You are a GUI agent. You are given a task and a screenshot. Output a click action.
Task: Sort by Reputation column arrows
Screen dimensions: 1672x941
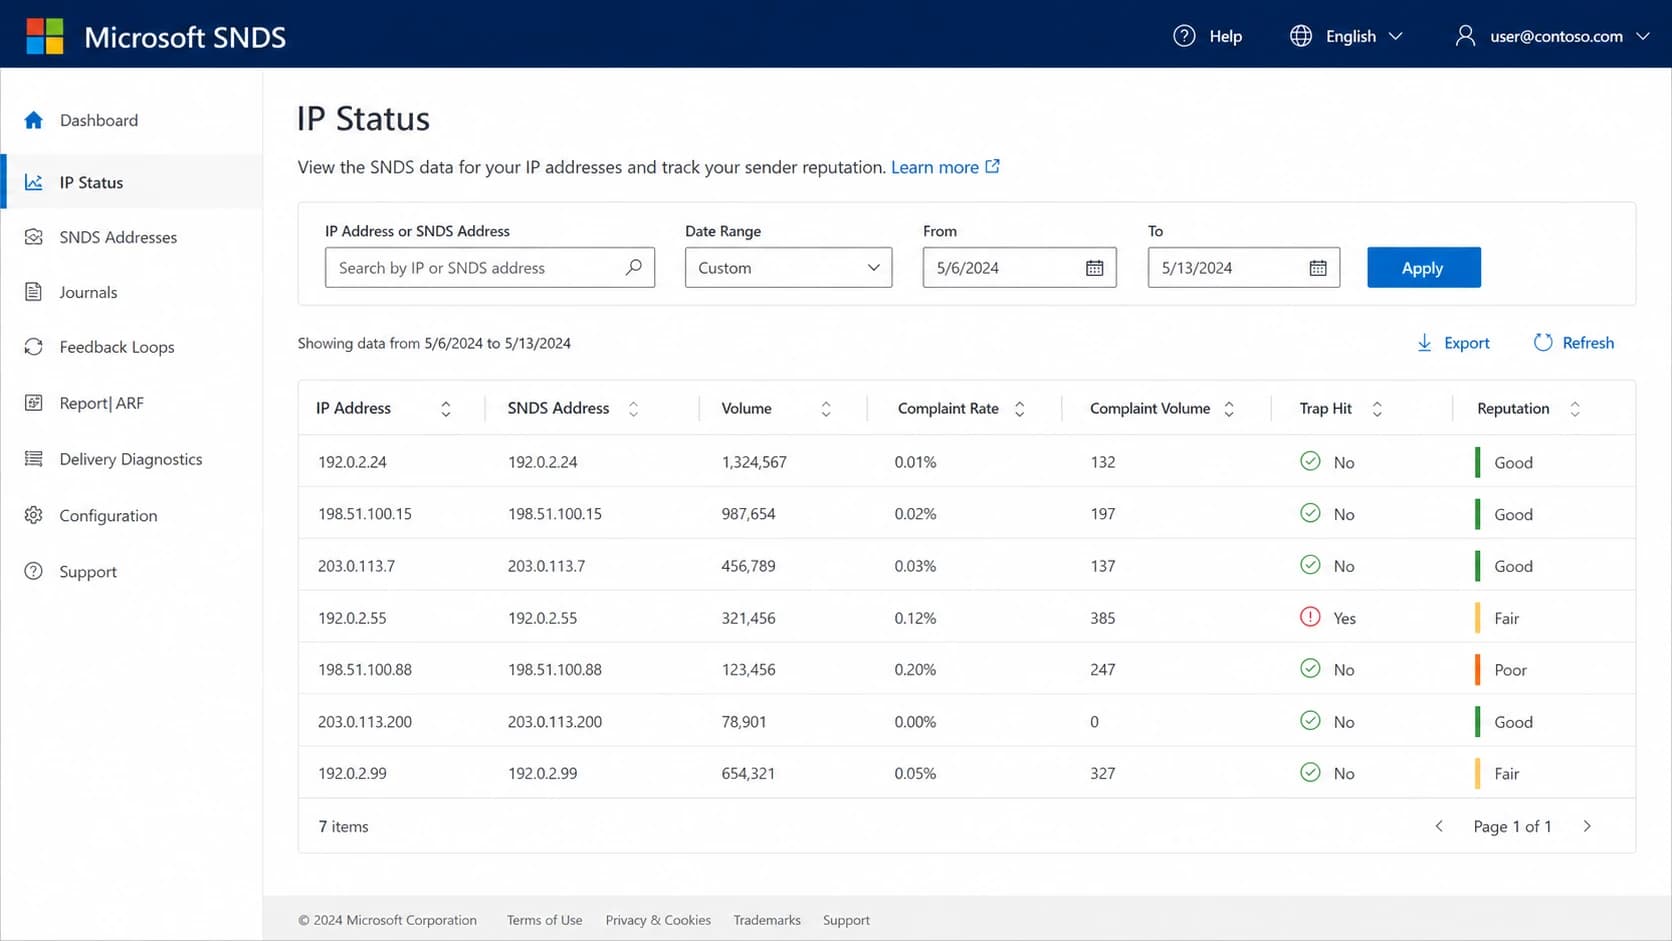click(x=1575, y=409)
